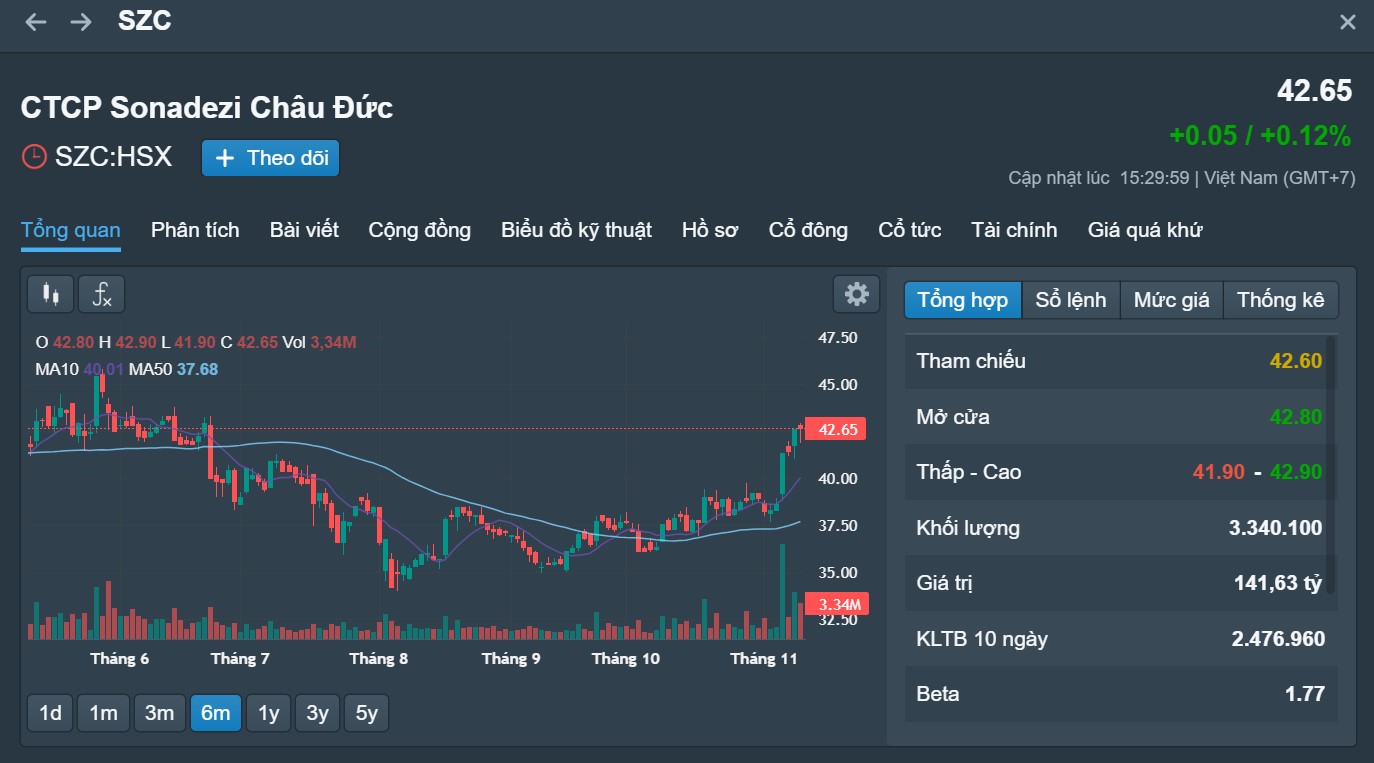Select the Thống kê panel tab

coord(1281,300)
